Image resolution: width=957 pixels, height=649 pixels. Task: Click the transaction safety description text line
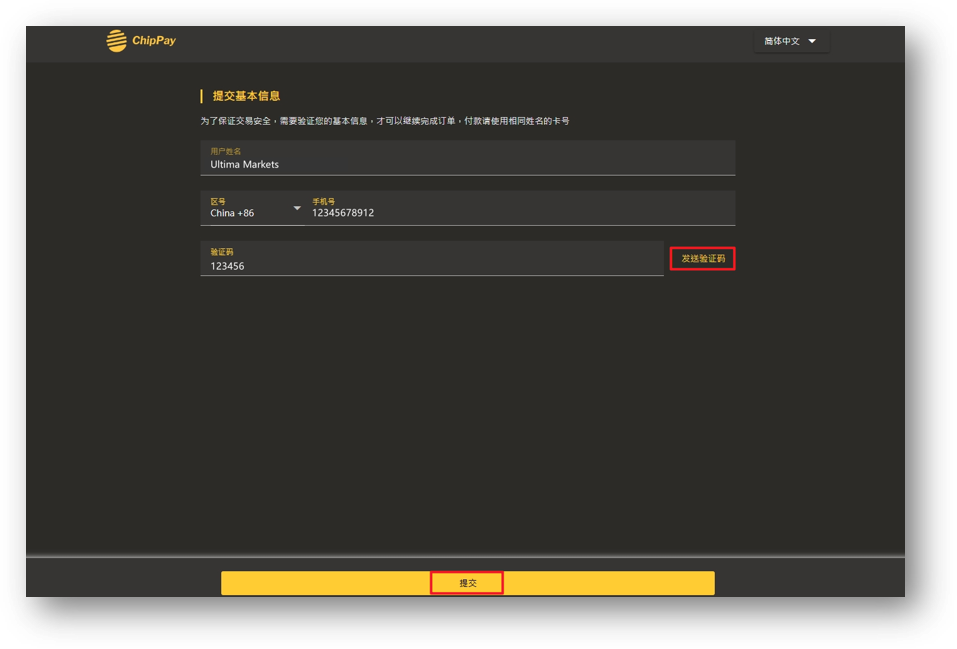385,121
